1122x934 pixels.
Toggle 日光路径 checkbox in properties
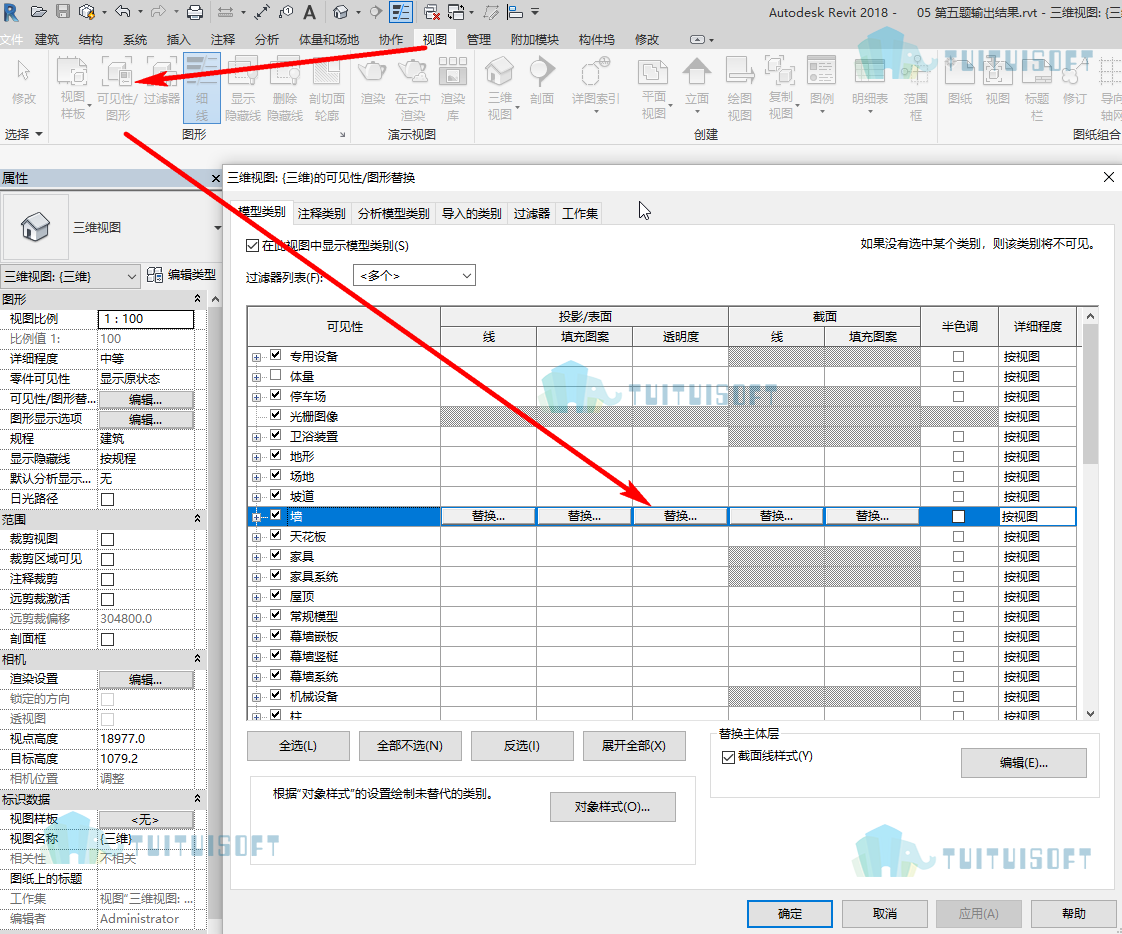coord(107,499)
